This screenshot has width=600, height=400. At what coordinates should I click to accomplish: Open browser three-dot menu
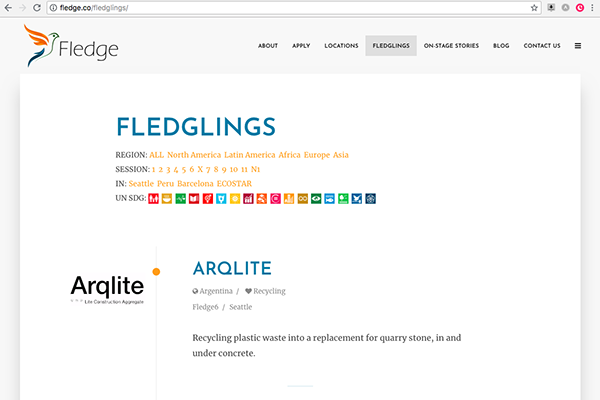(592, 8)
